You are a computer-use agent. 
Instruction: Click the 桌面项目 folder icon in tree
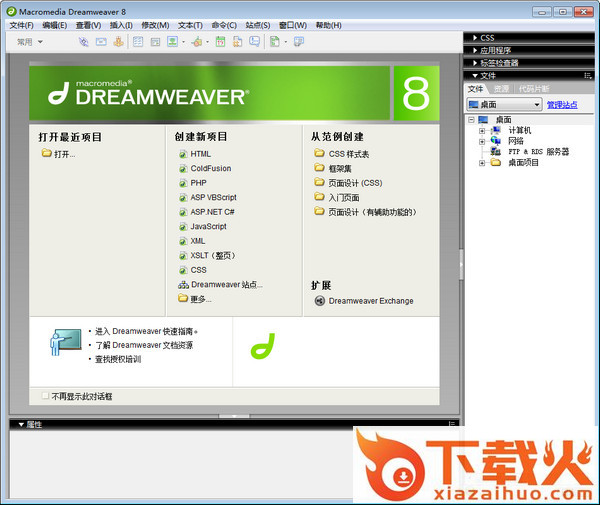click(x=496, y=163)
